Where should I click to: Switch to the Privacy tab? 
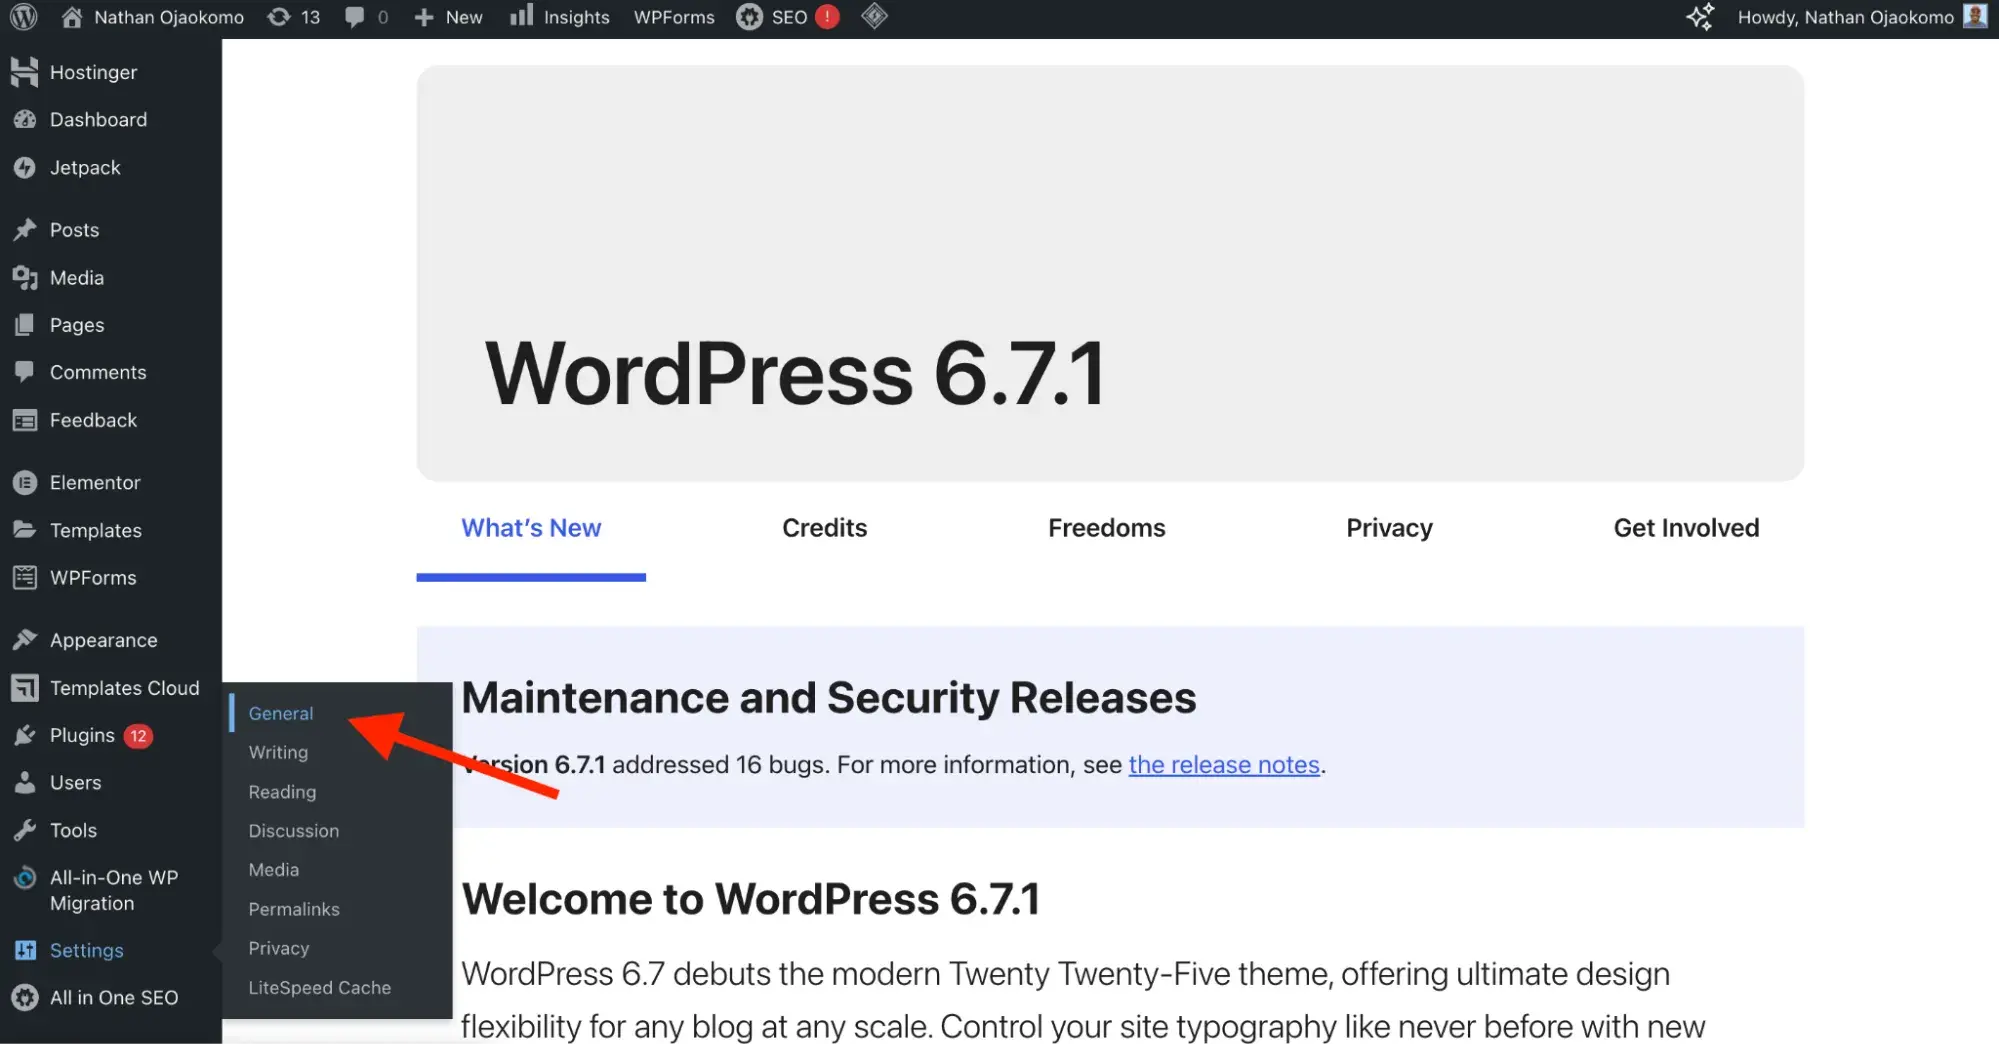(x=1389, y=528)
